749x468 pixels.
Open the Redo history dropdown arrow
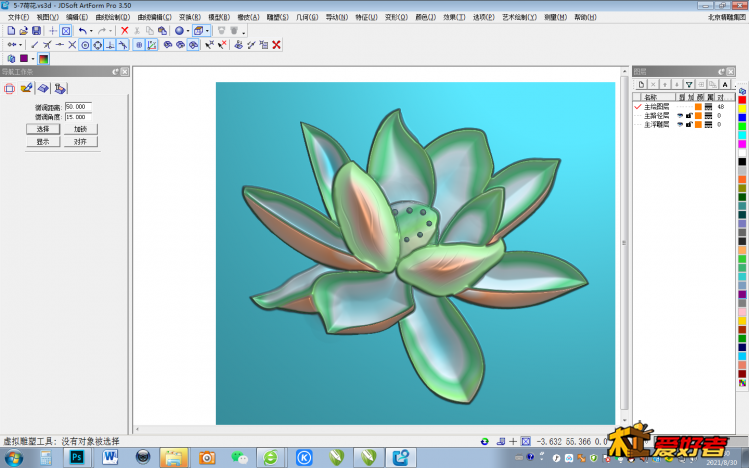[110, 31]
